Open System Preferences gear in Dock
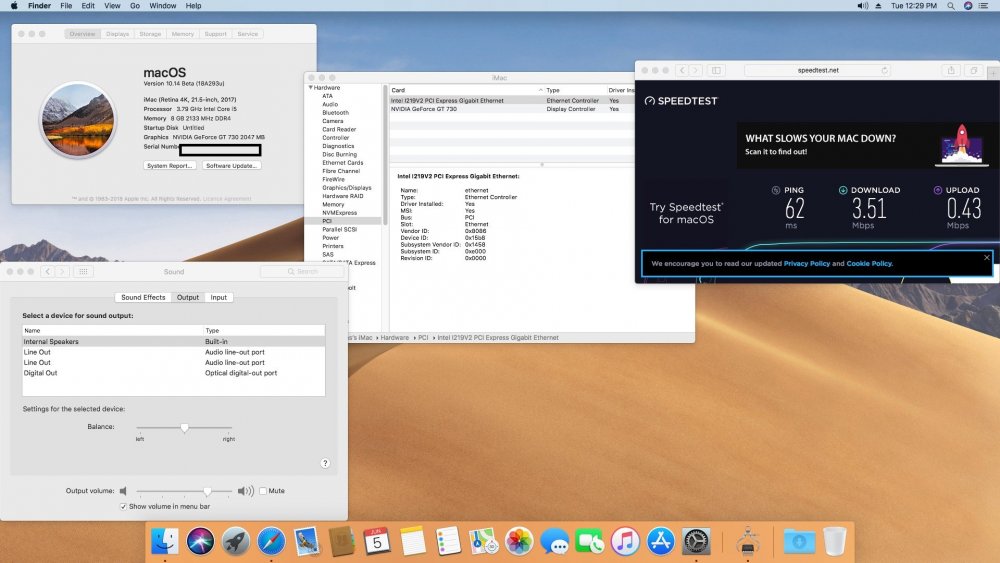 point(696,541)
